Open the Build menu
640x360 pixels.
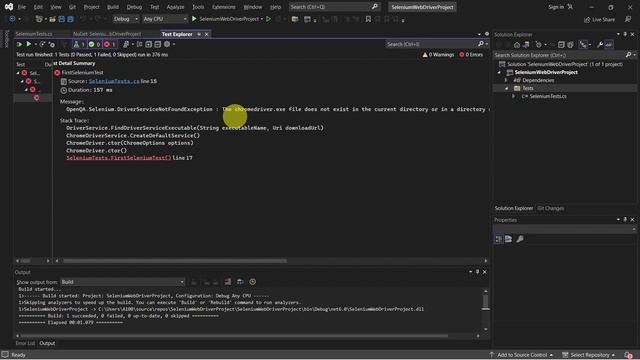click(x=113, y=7)
